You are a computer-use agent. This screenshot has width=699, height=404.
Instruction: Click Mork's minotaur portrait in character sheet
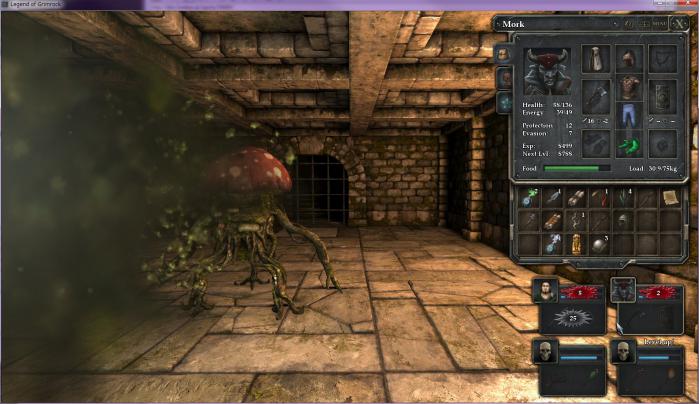tap(547, 72)
